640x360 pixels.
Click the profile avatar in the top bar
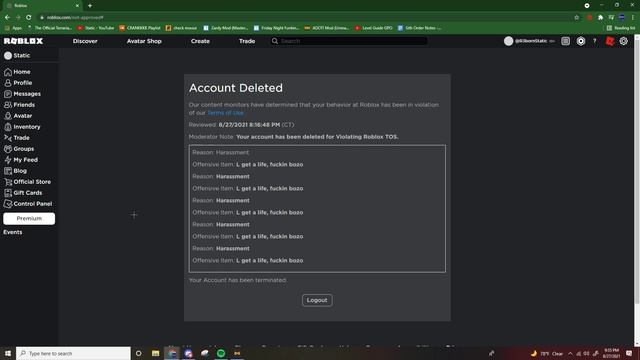(508, 41)
